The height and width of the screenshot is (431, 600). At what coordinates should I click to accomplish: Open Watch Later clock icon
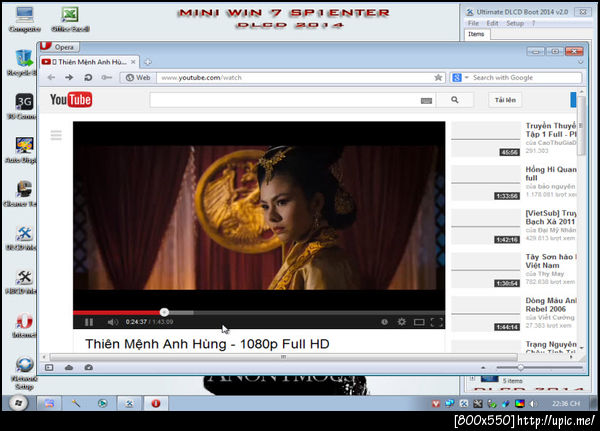(385, 322)
